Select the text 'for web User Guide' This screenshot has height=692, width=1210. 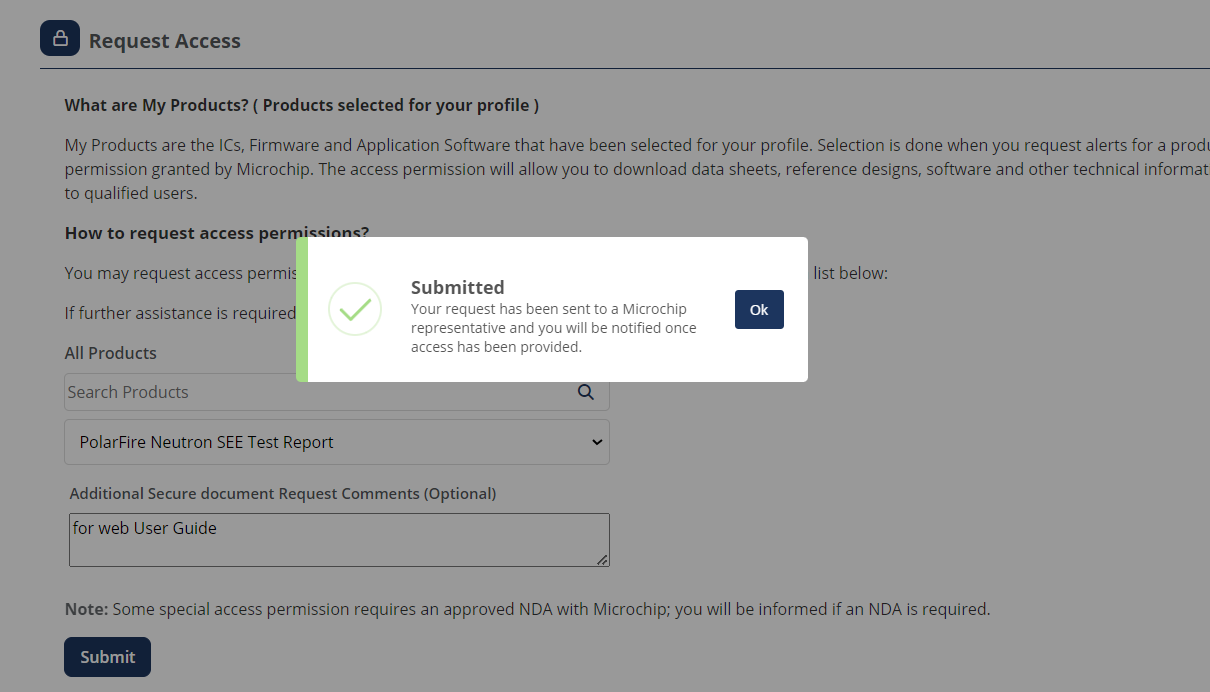click(x=143, y=527)
